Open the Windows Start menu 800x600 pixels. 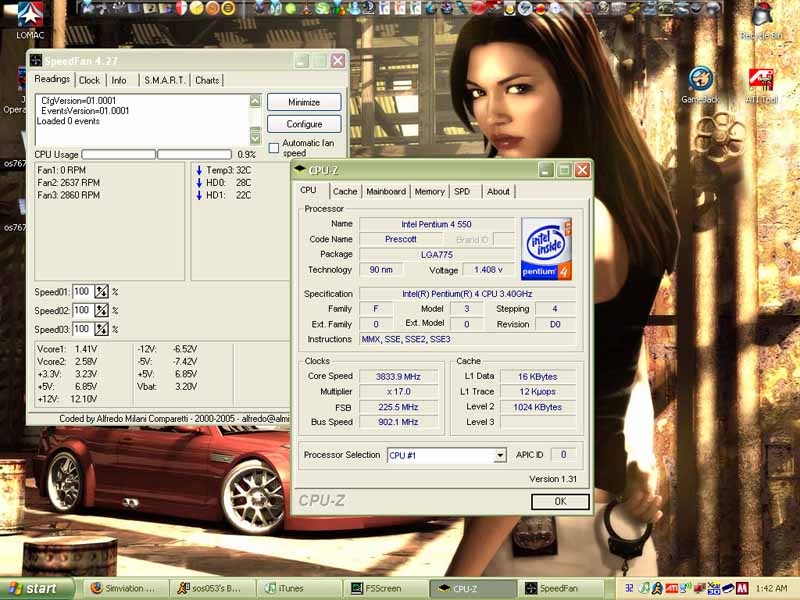[37, 589]
